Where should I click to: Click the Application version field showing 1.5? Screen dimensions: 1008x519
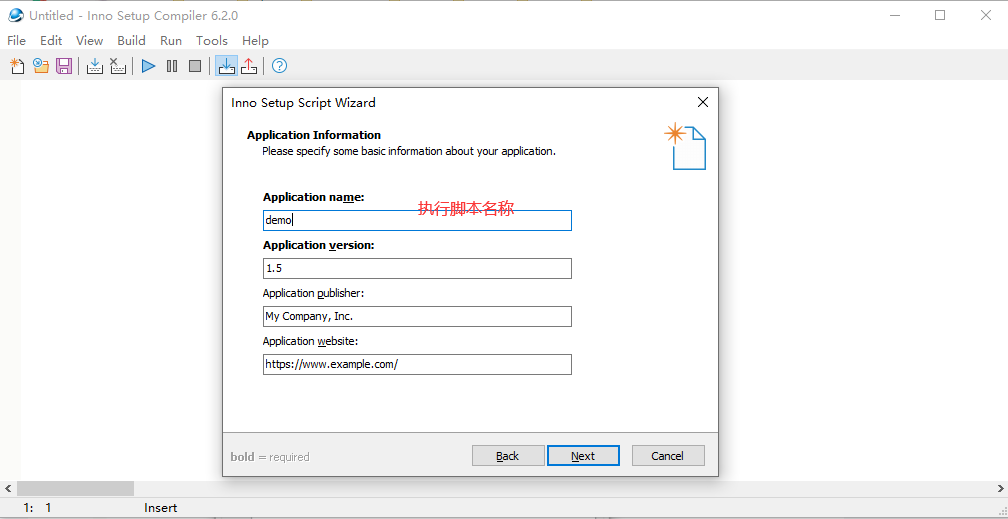pos(417,268)
